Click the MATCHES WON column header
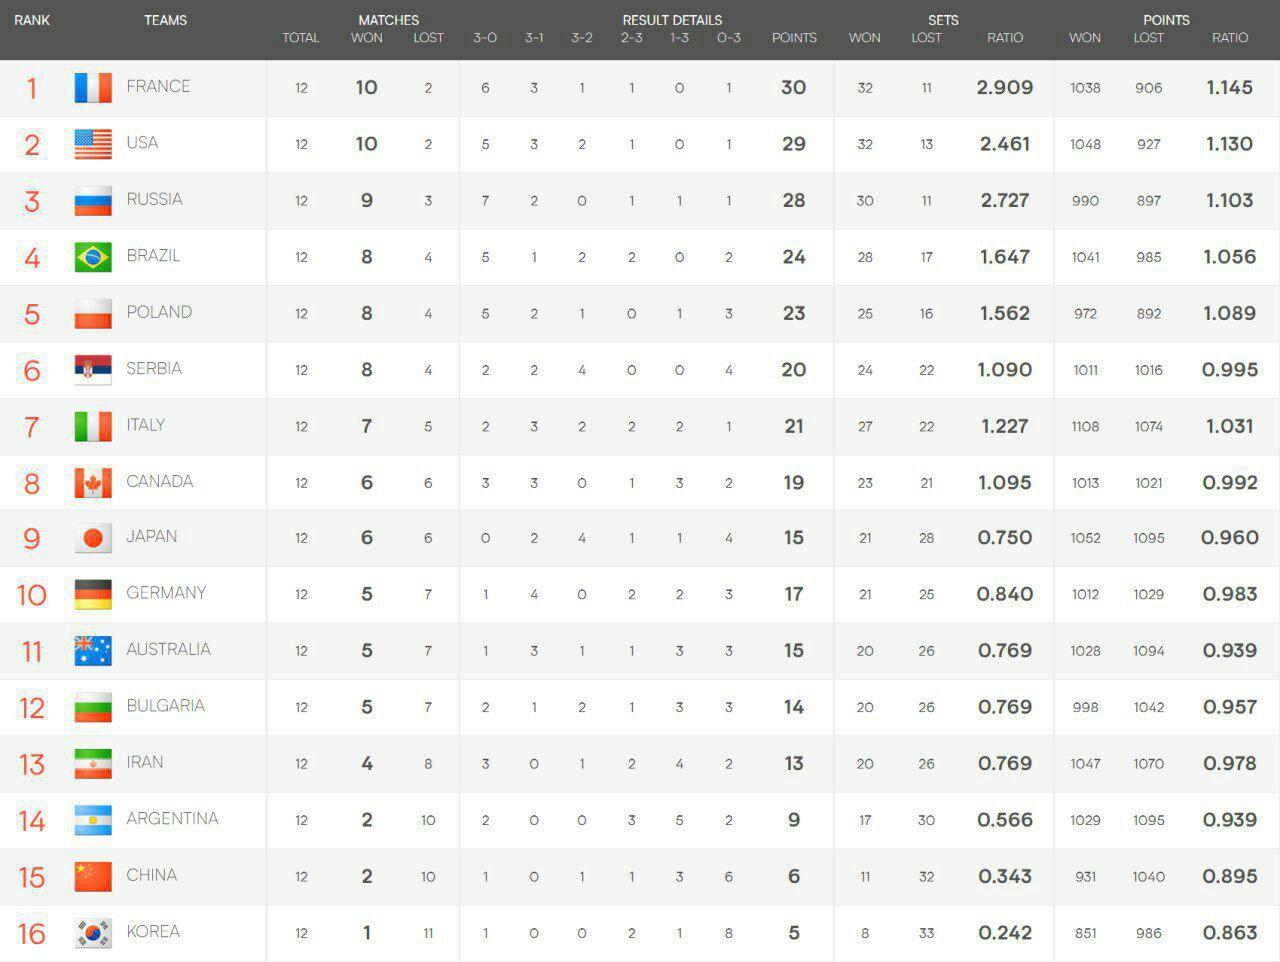Screen dimensions: 1280x962 click(367, 38)
